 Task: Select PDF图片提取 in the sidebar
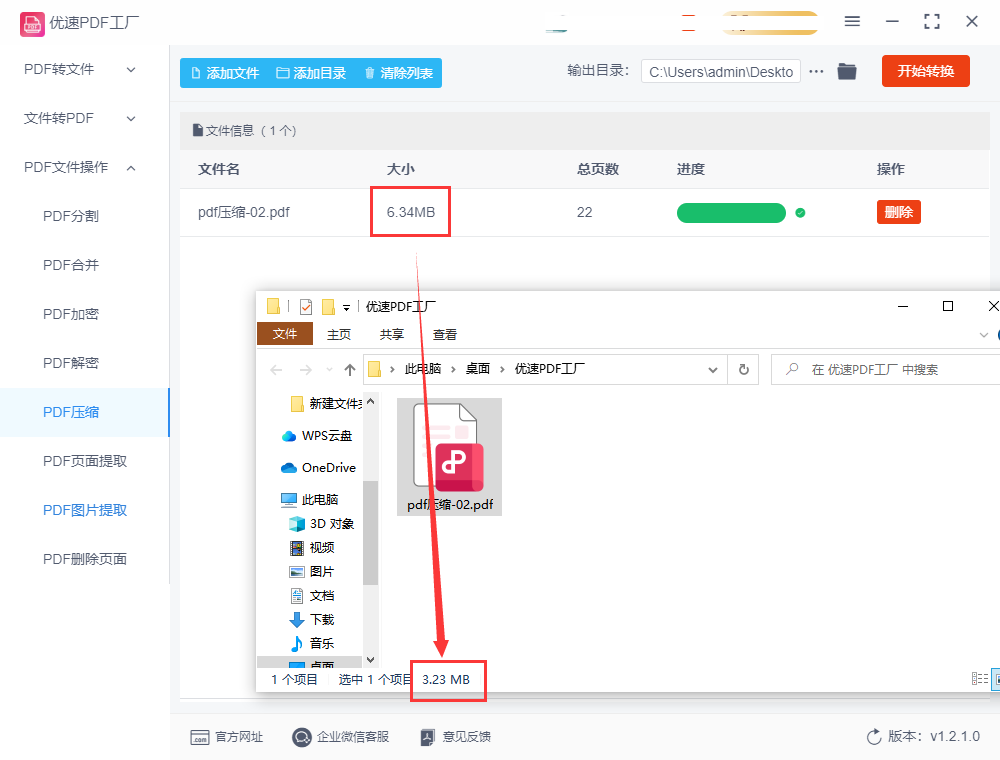tap(85, 511)
